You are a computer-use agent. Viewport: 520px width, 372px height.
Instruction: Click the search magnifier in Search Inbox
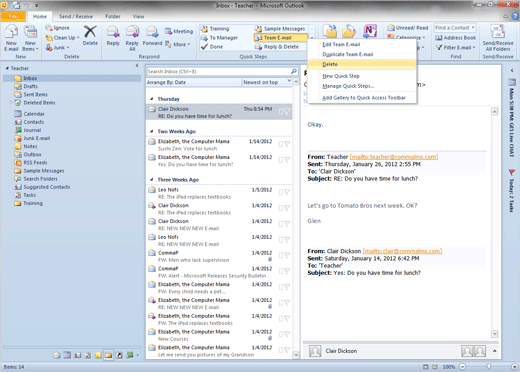click(x=294, y=71)
